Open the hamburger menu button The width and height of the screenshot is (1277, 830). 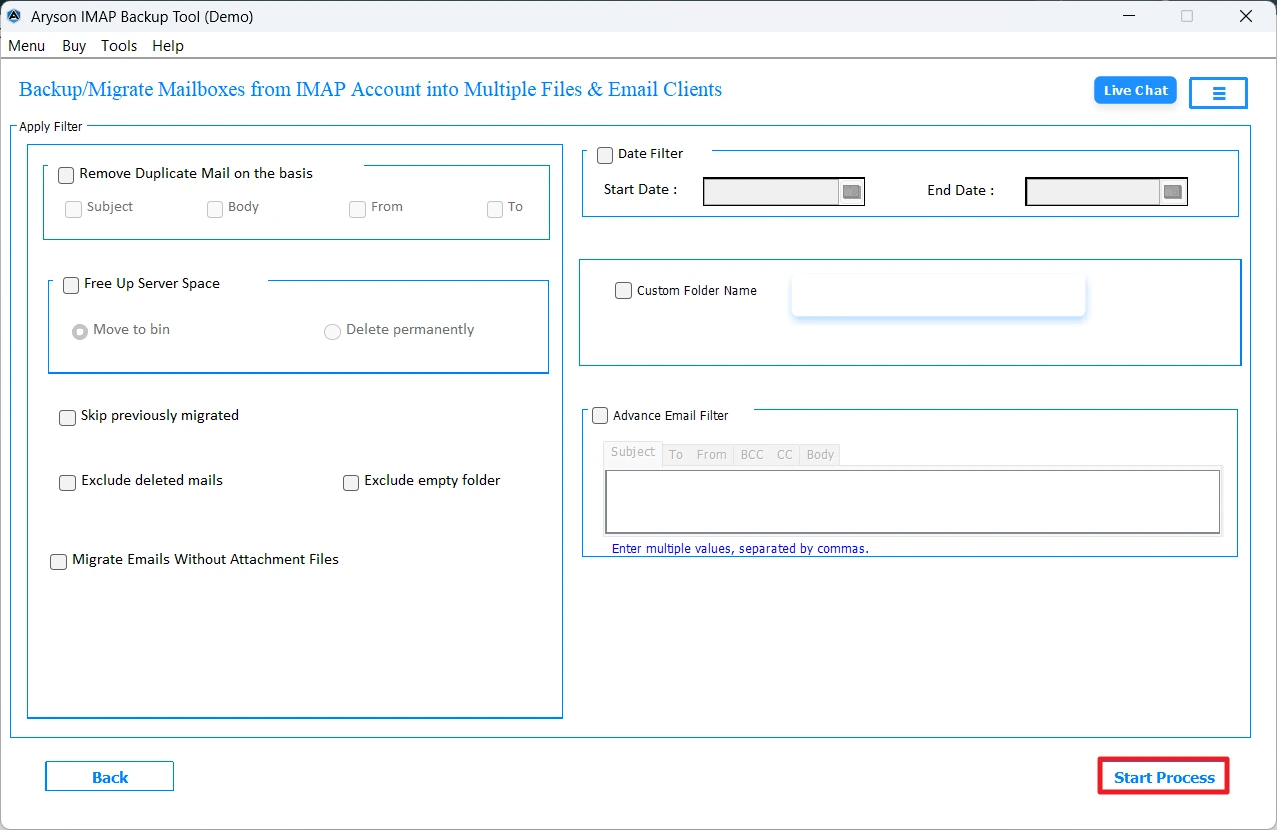point(1219,92)
